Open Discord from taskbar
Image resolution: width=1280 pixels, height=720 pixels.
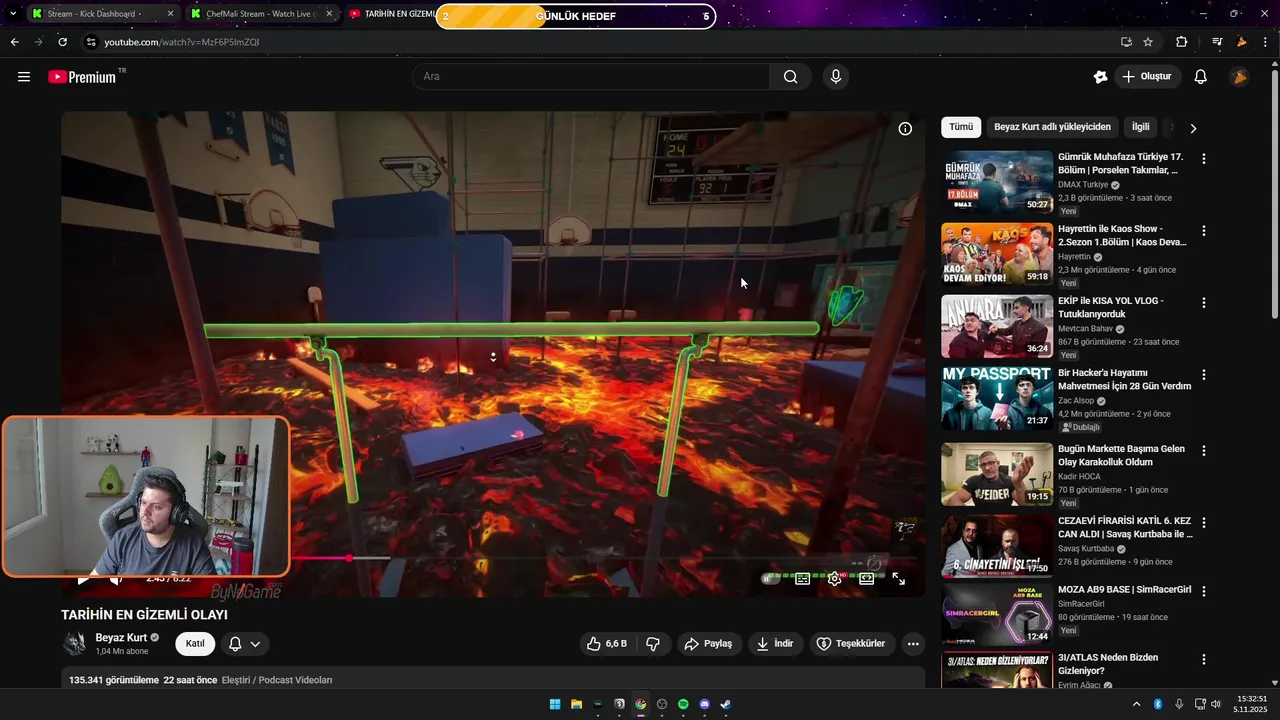[x=705, y=704]
